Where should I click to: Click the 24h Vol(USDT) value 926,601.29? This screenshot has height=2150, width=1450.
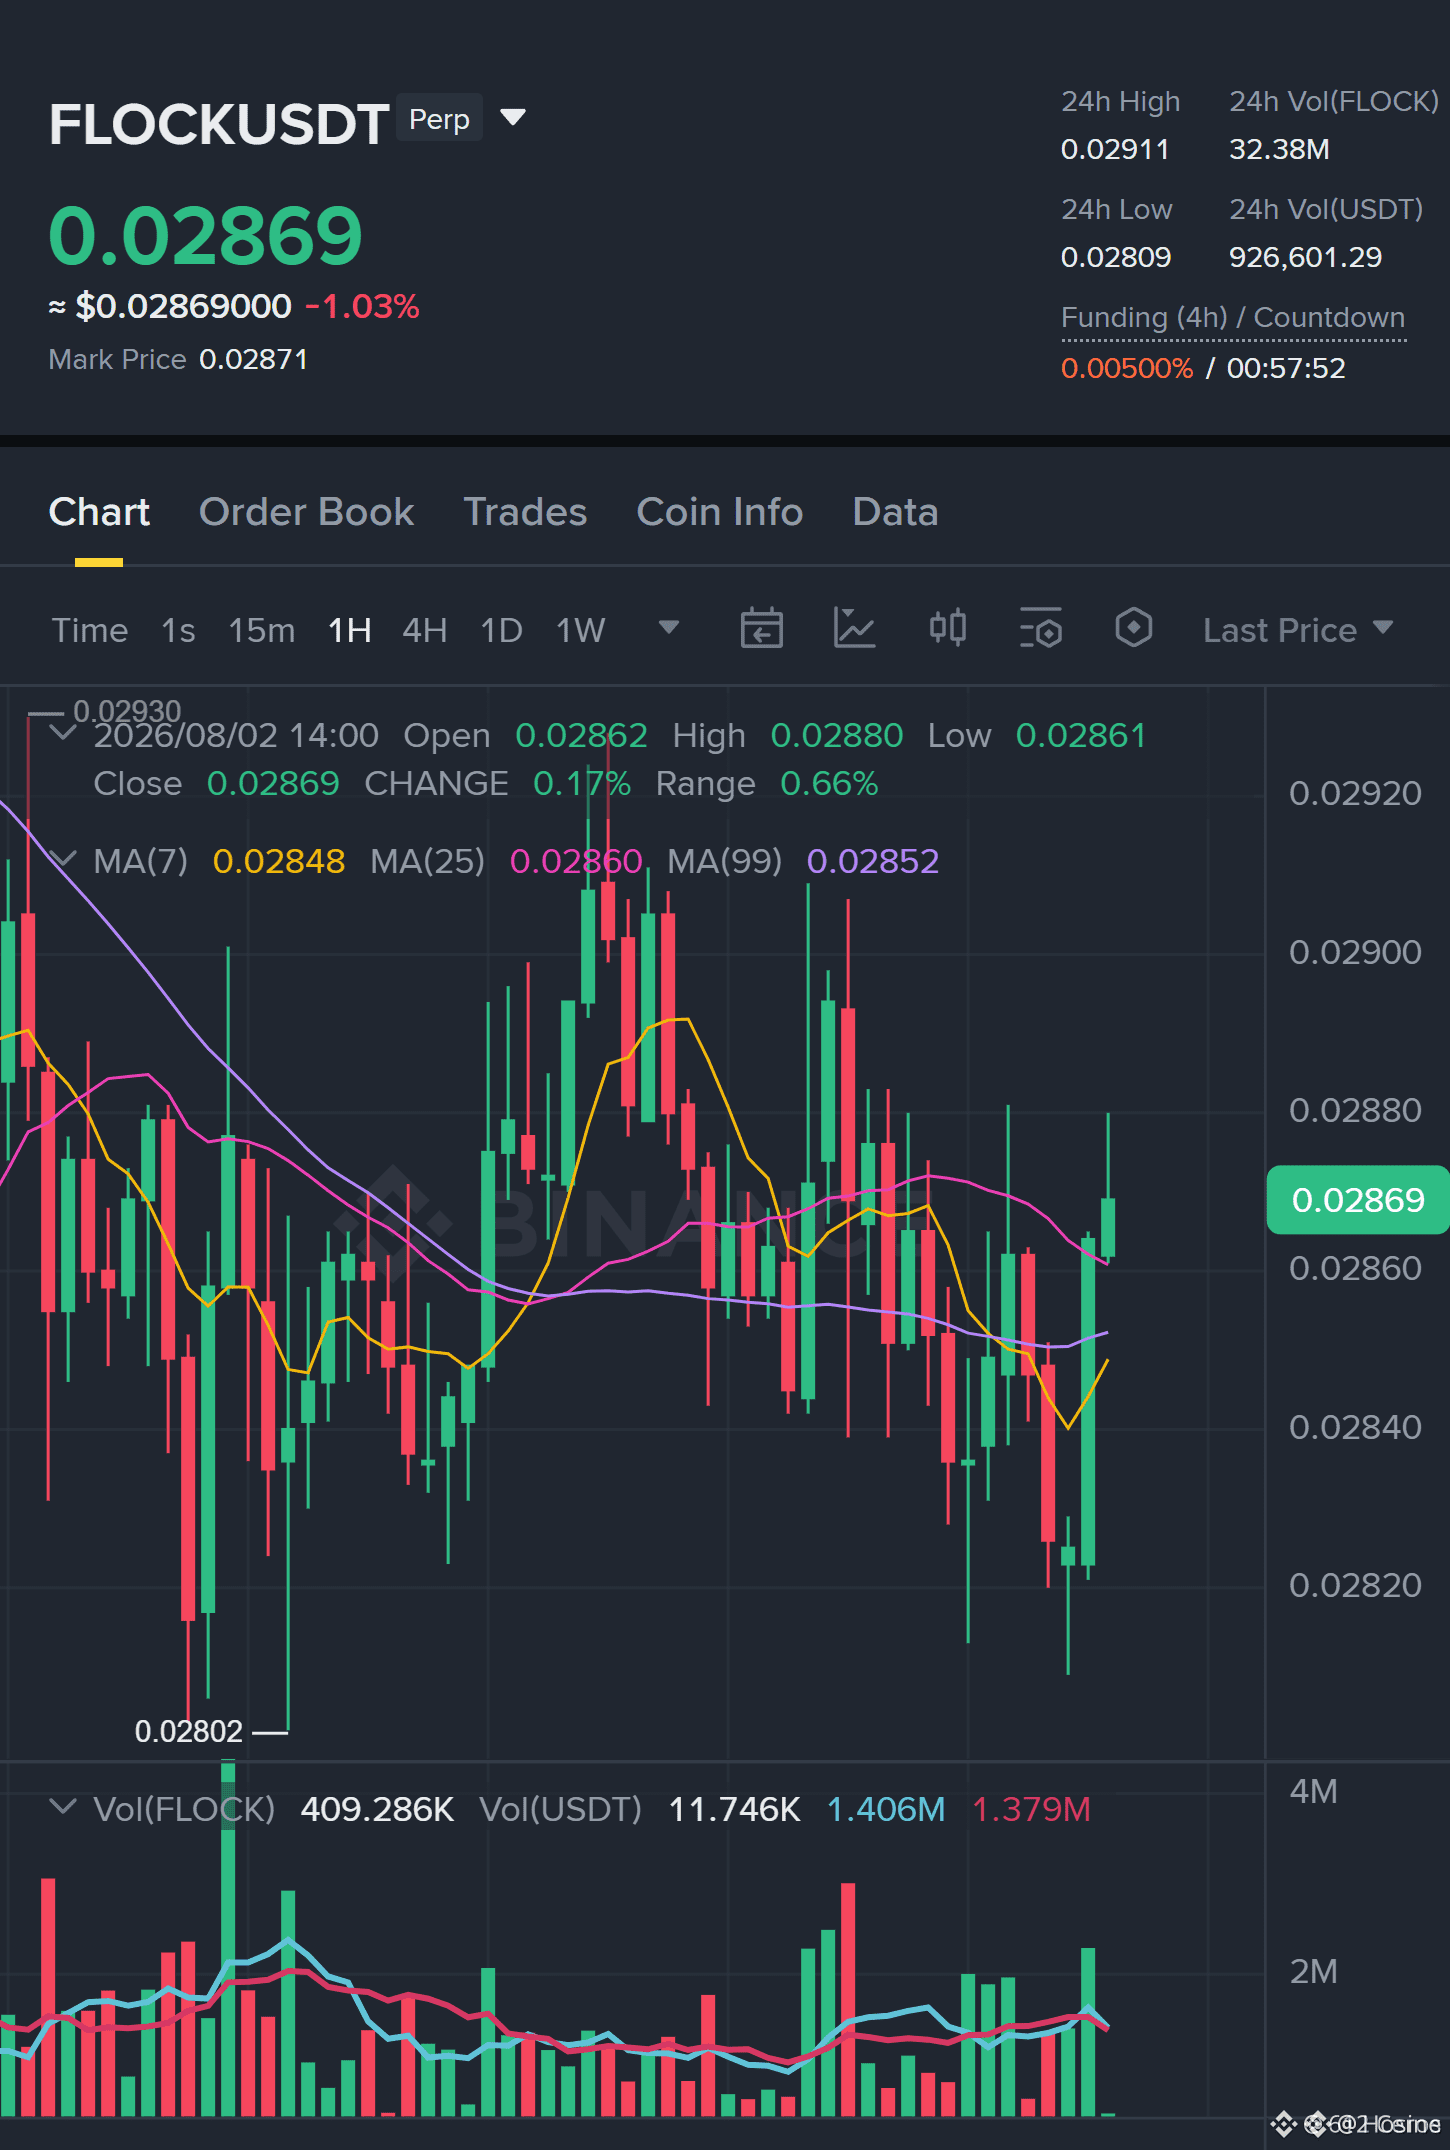1305,257
